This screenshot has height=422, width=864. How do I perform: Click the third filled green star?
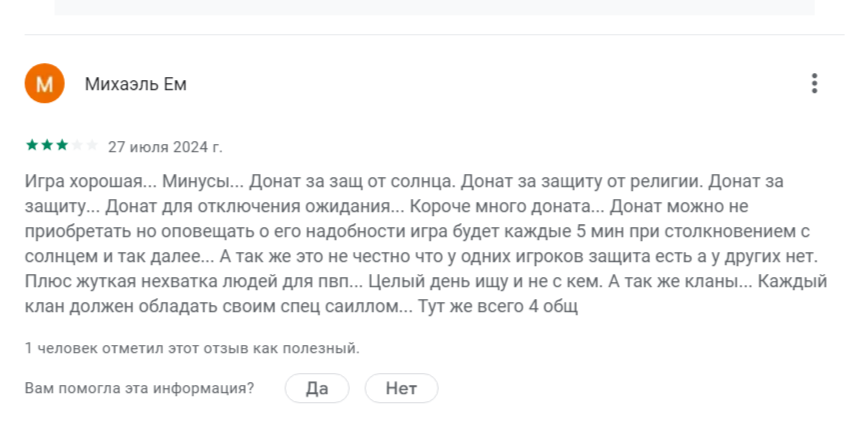62,146
